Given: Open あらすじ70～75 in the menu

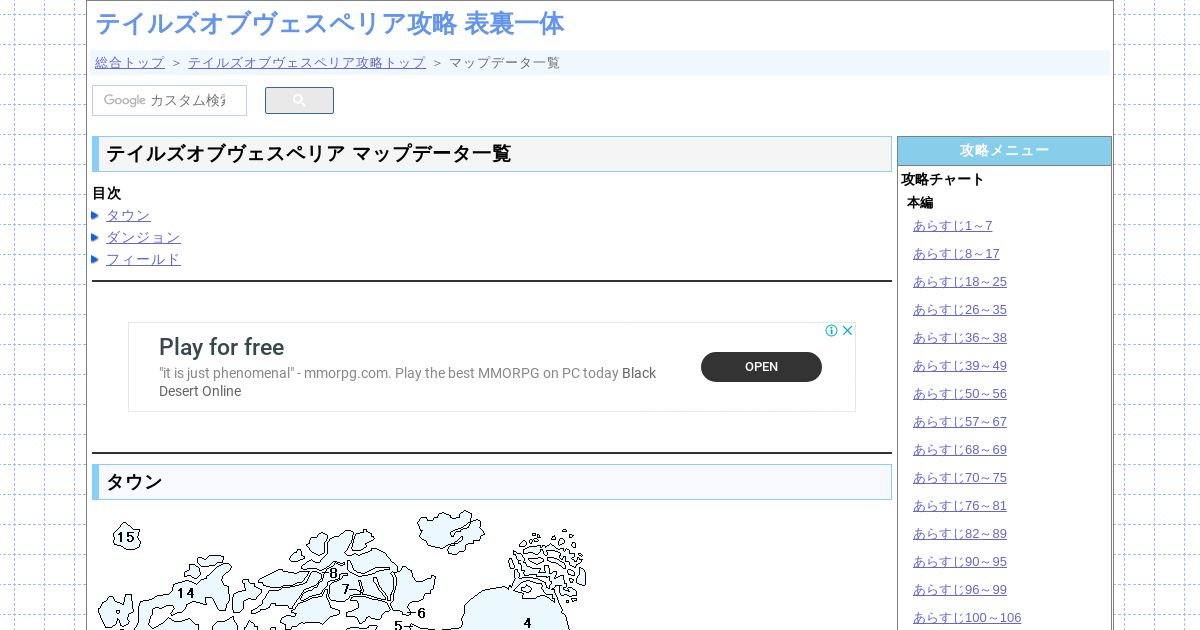Looking at the screenshot, I should (x=960, y=478).
